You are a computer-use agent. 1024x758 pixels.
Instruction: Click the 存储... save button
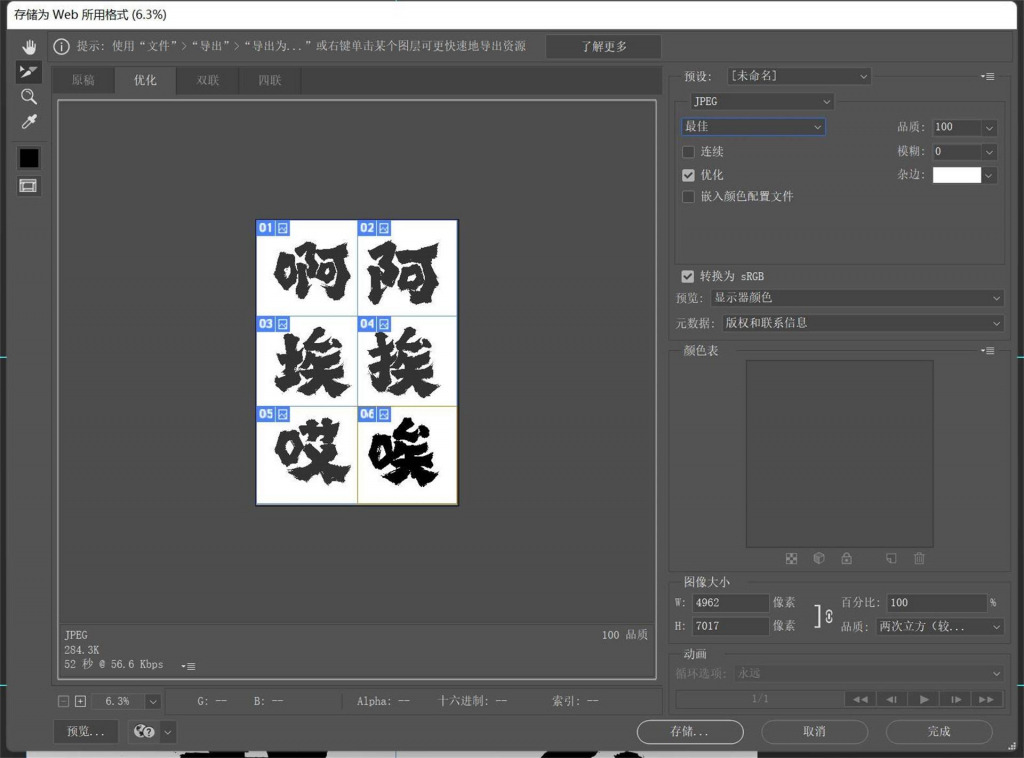click(690, 731)
